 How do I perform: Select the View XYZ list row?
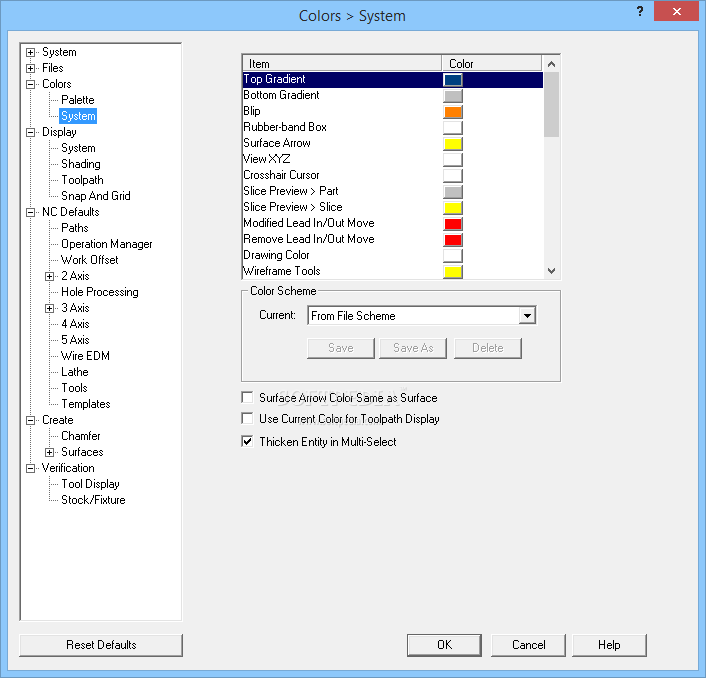pos(393,159)
